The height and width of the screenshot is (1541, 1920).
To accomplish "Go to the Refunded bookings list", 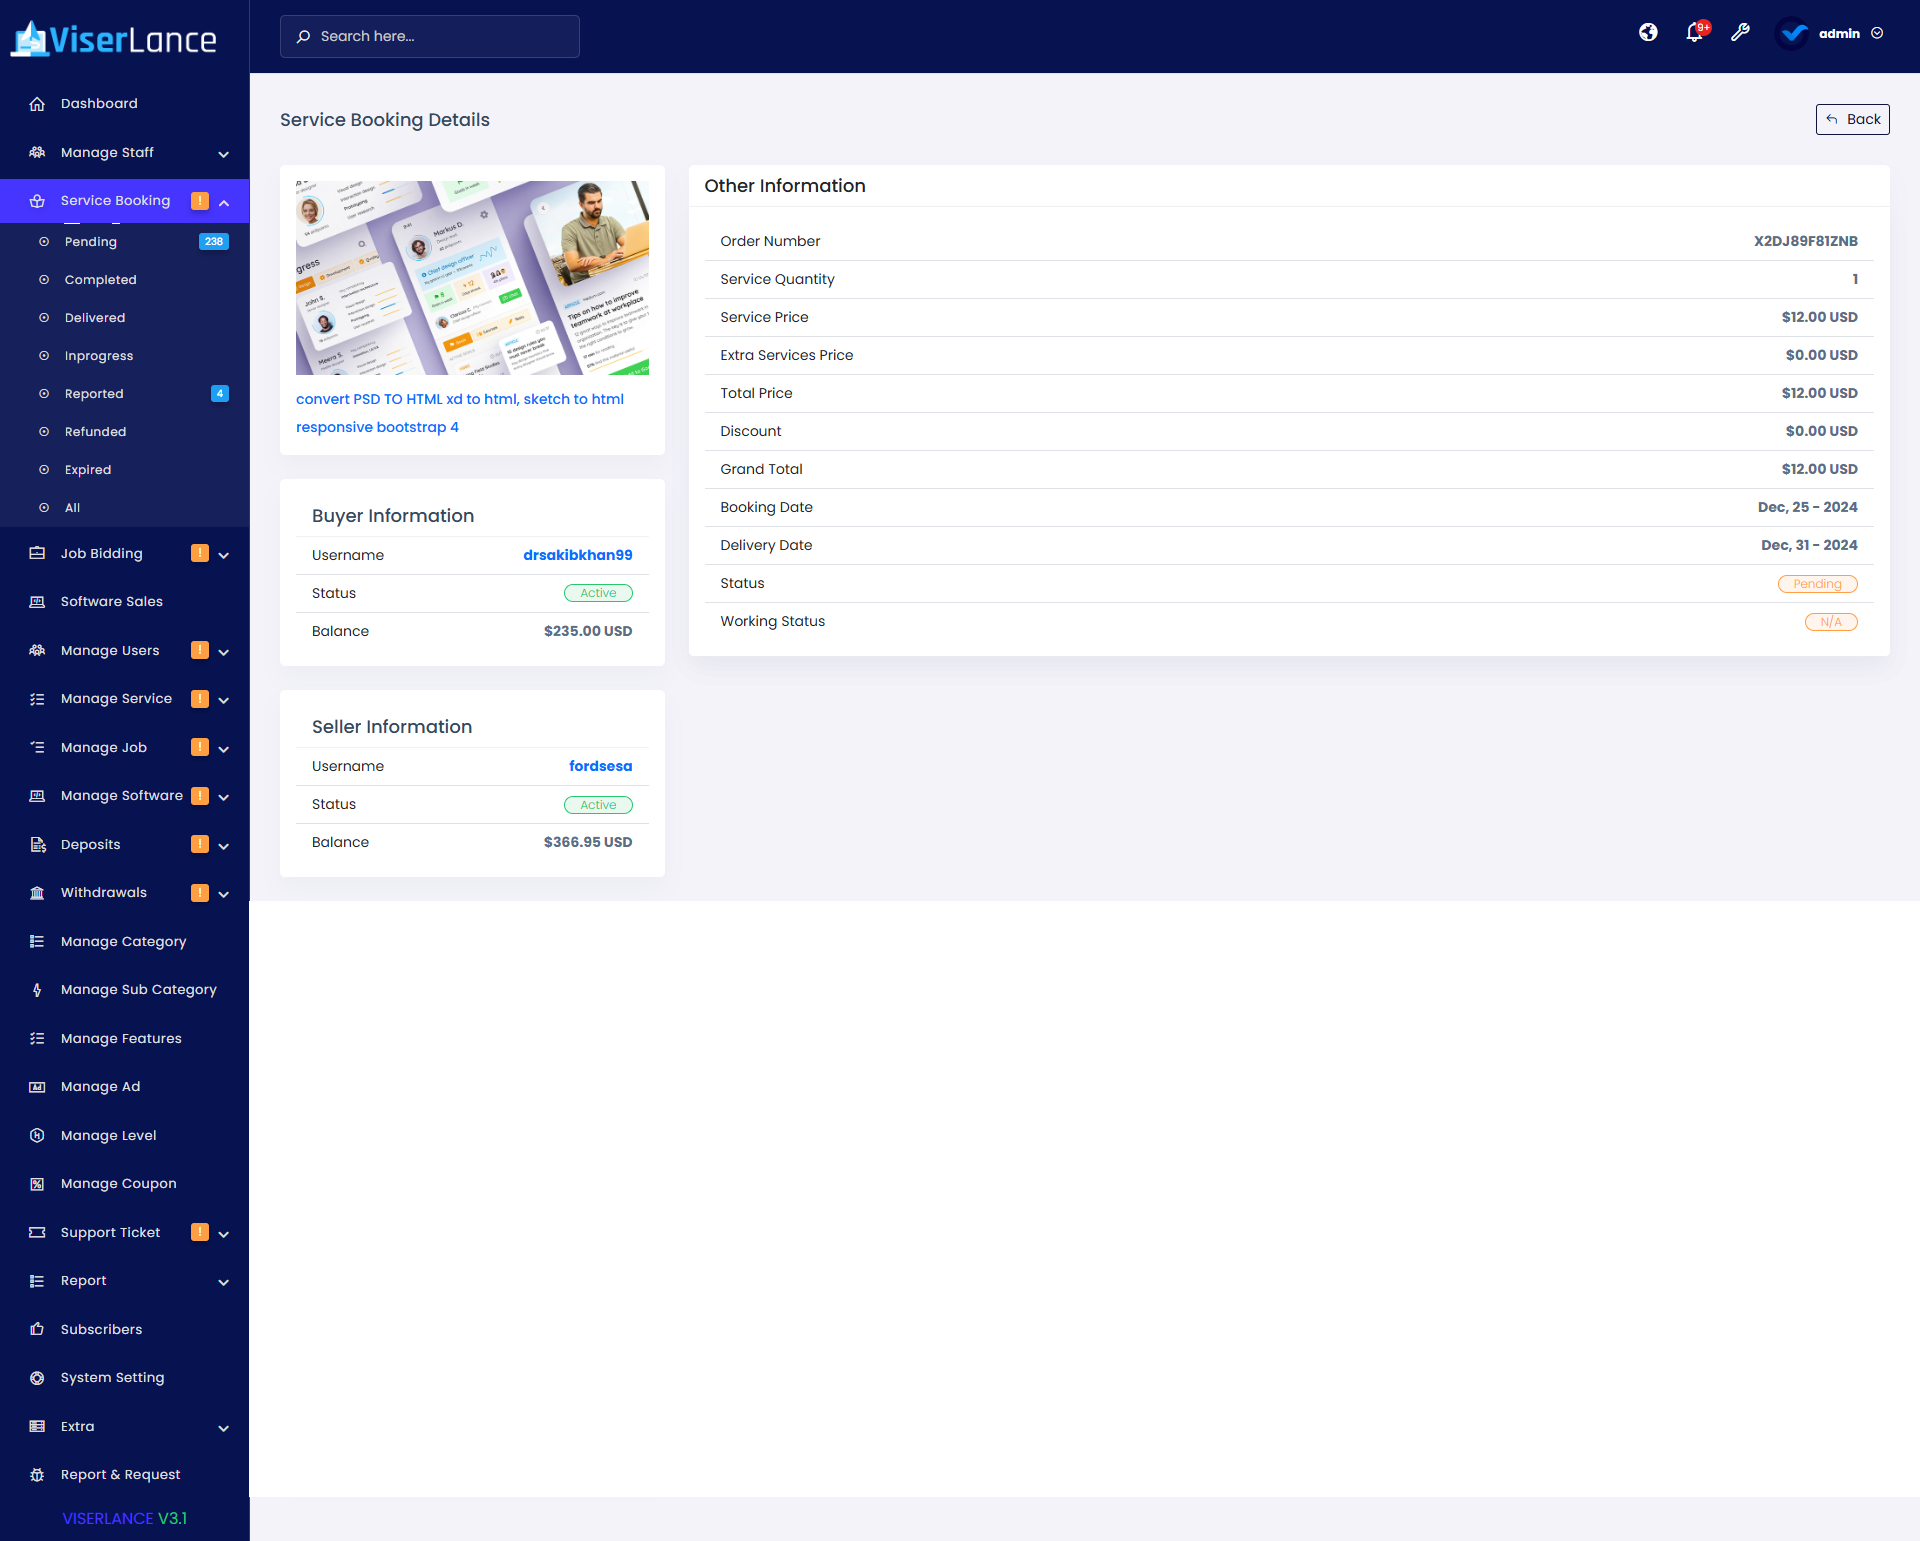I will pyautogui.click(x=95, y=432).
